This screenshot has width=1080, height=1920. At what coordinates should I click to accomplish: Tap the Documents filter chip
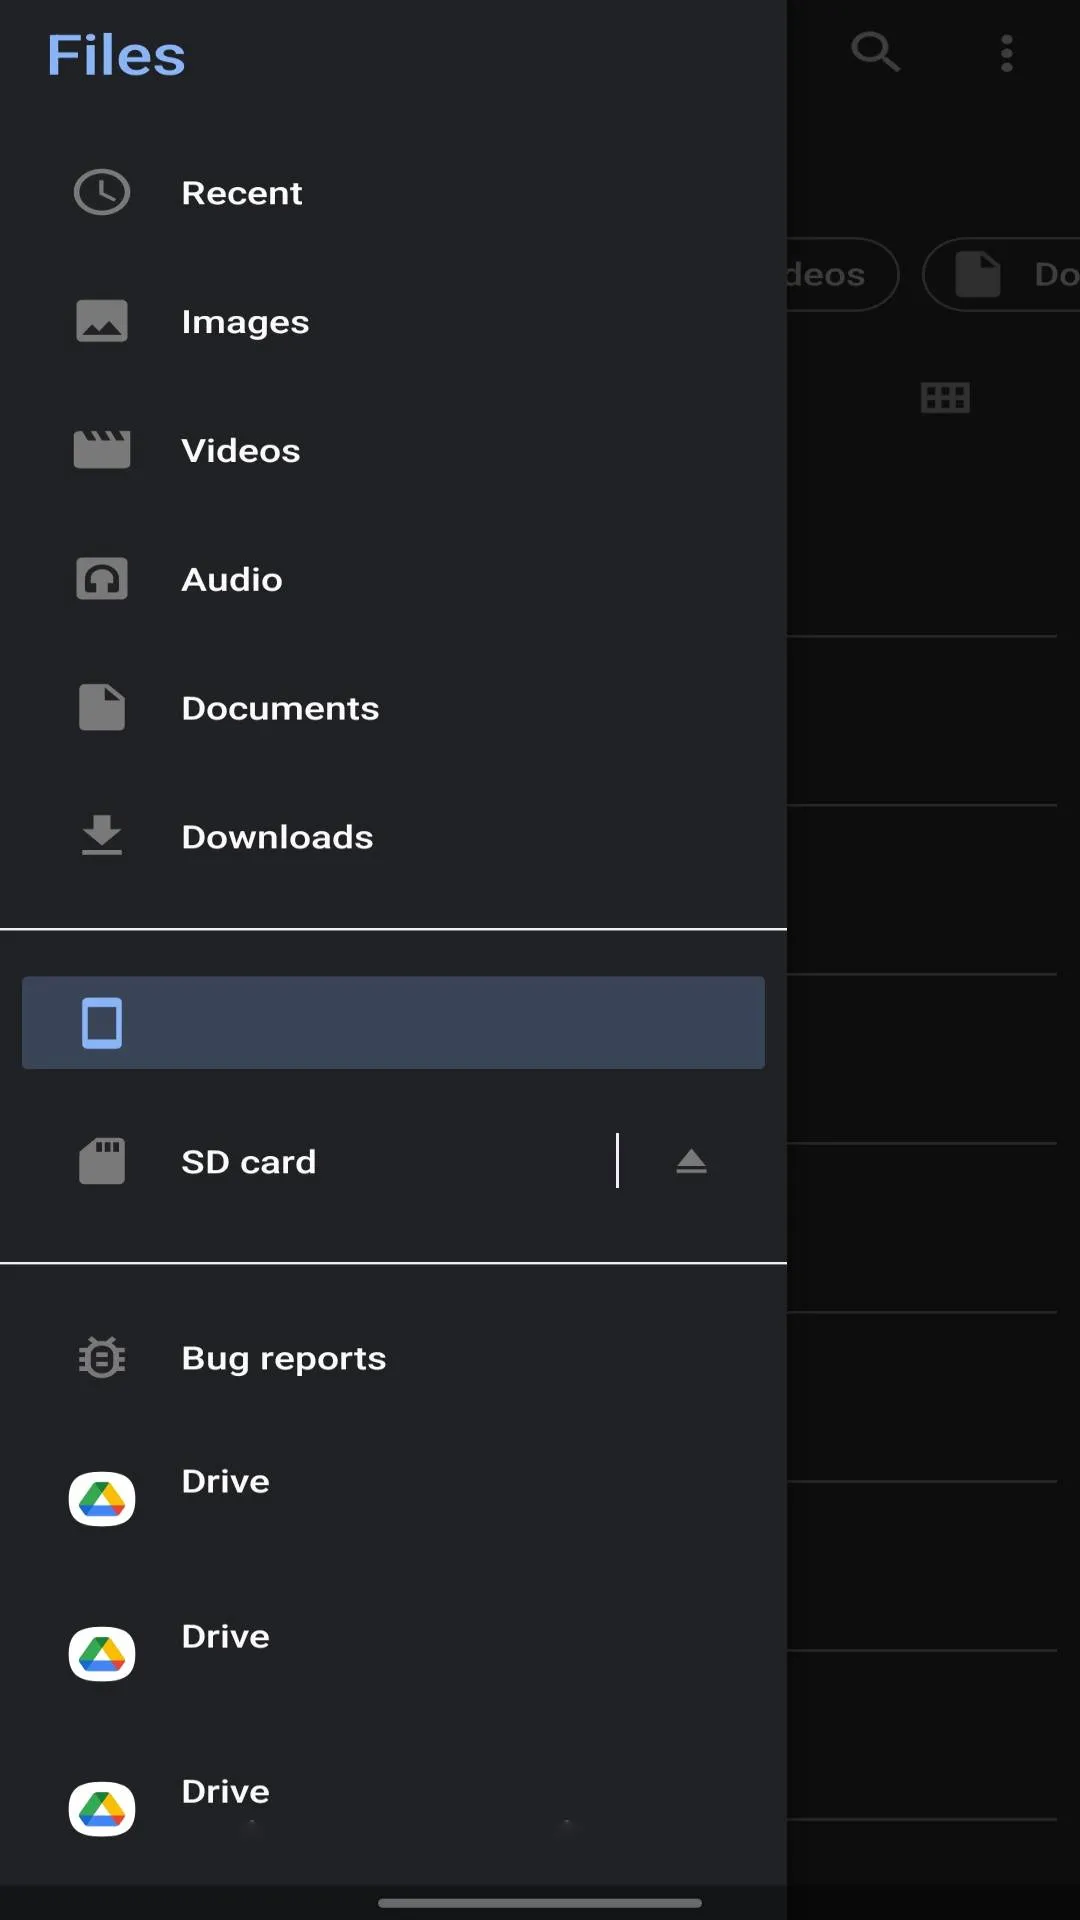1002,274
